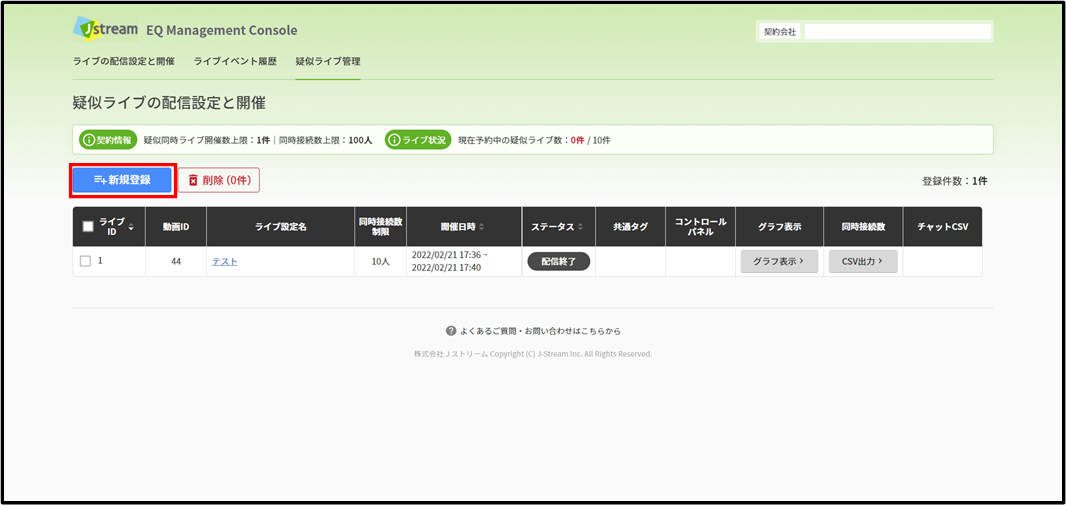This screenshot has height=505, width=1066.
Task: Check the select-all header checkbox
Action: click(x=88, y=227)
